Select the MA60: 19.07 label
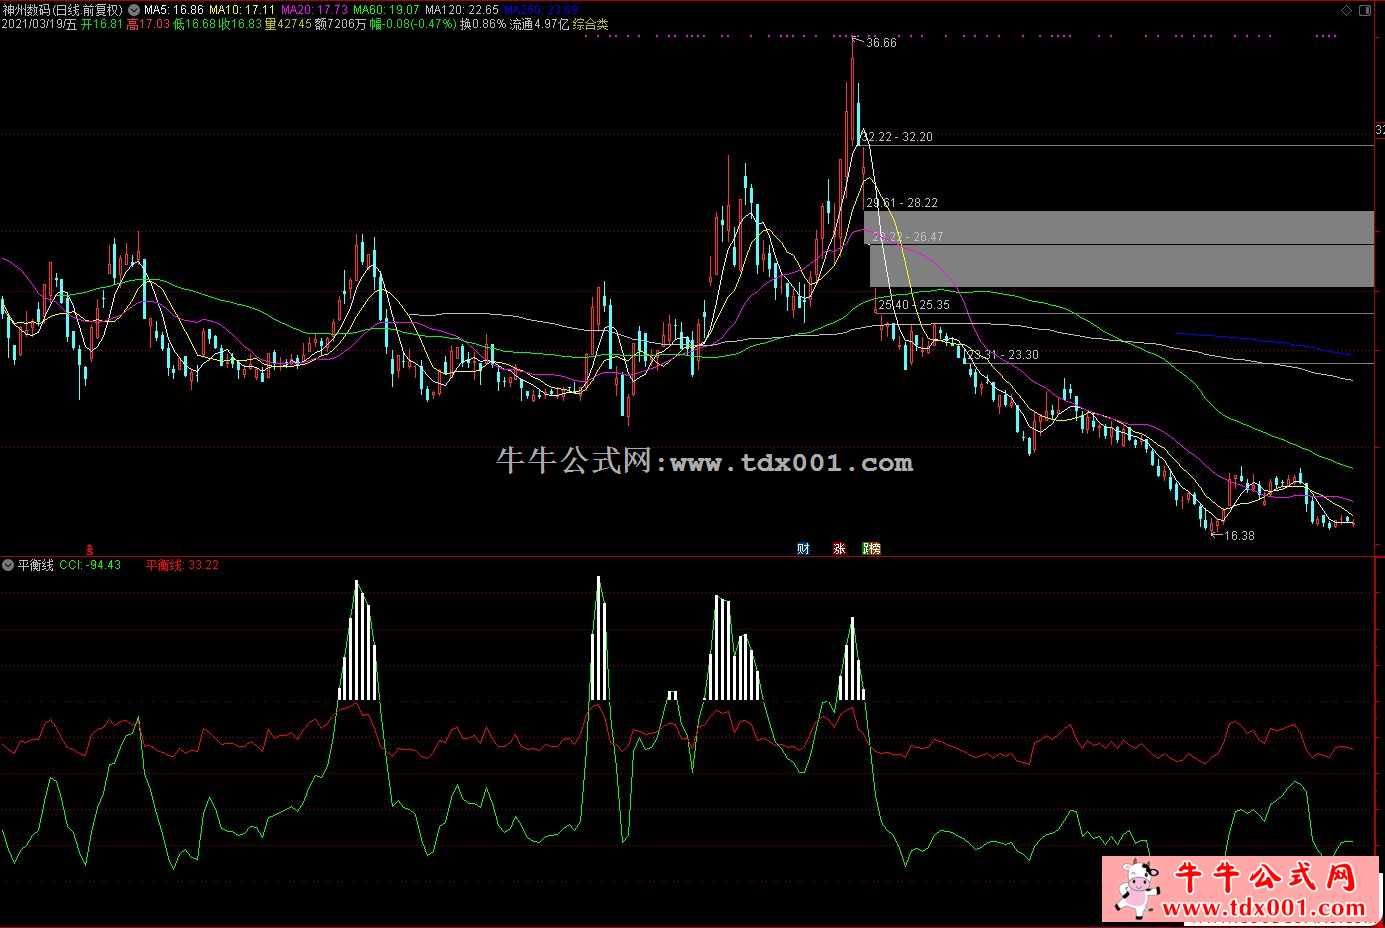 point(386,10)
